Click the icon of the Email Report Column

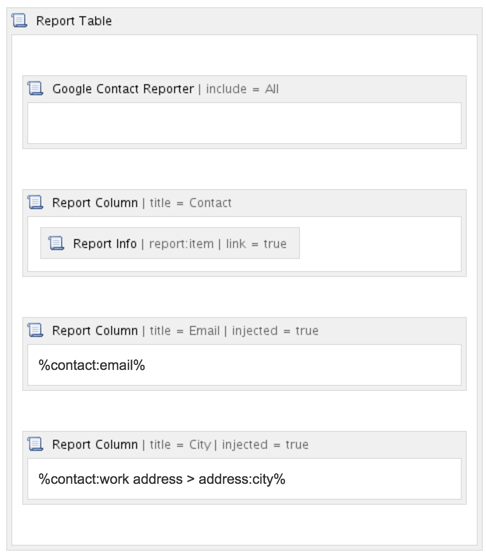click(x=35, y=330)
